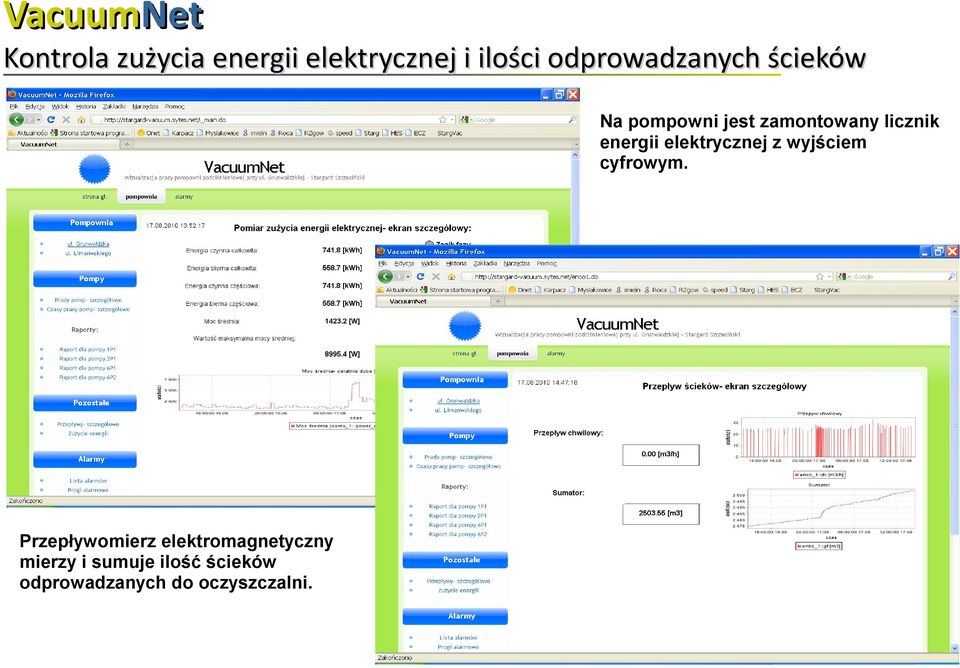960x668 pixels.
Task: Open Karpacz bookmark in the energy window
Action: click(178, 133)
